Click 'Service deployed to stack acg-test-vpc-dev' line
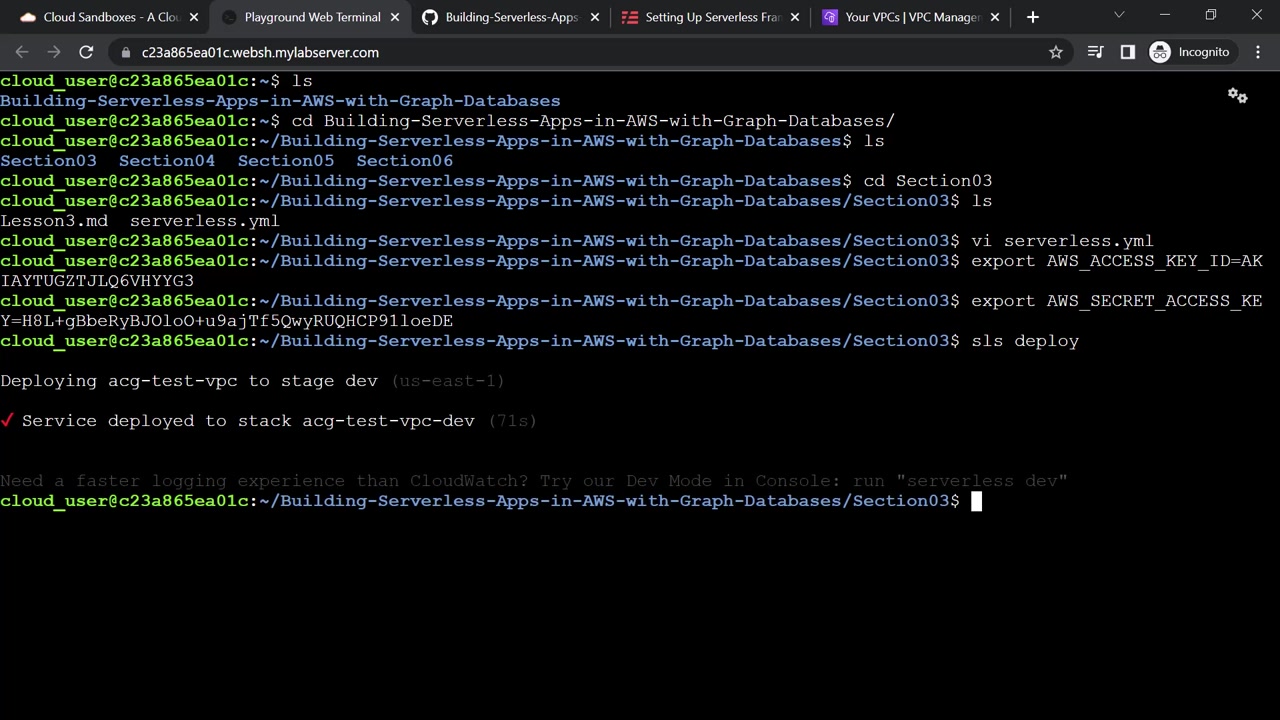1280x720 pixels. point(269,421)
